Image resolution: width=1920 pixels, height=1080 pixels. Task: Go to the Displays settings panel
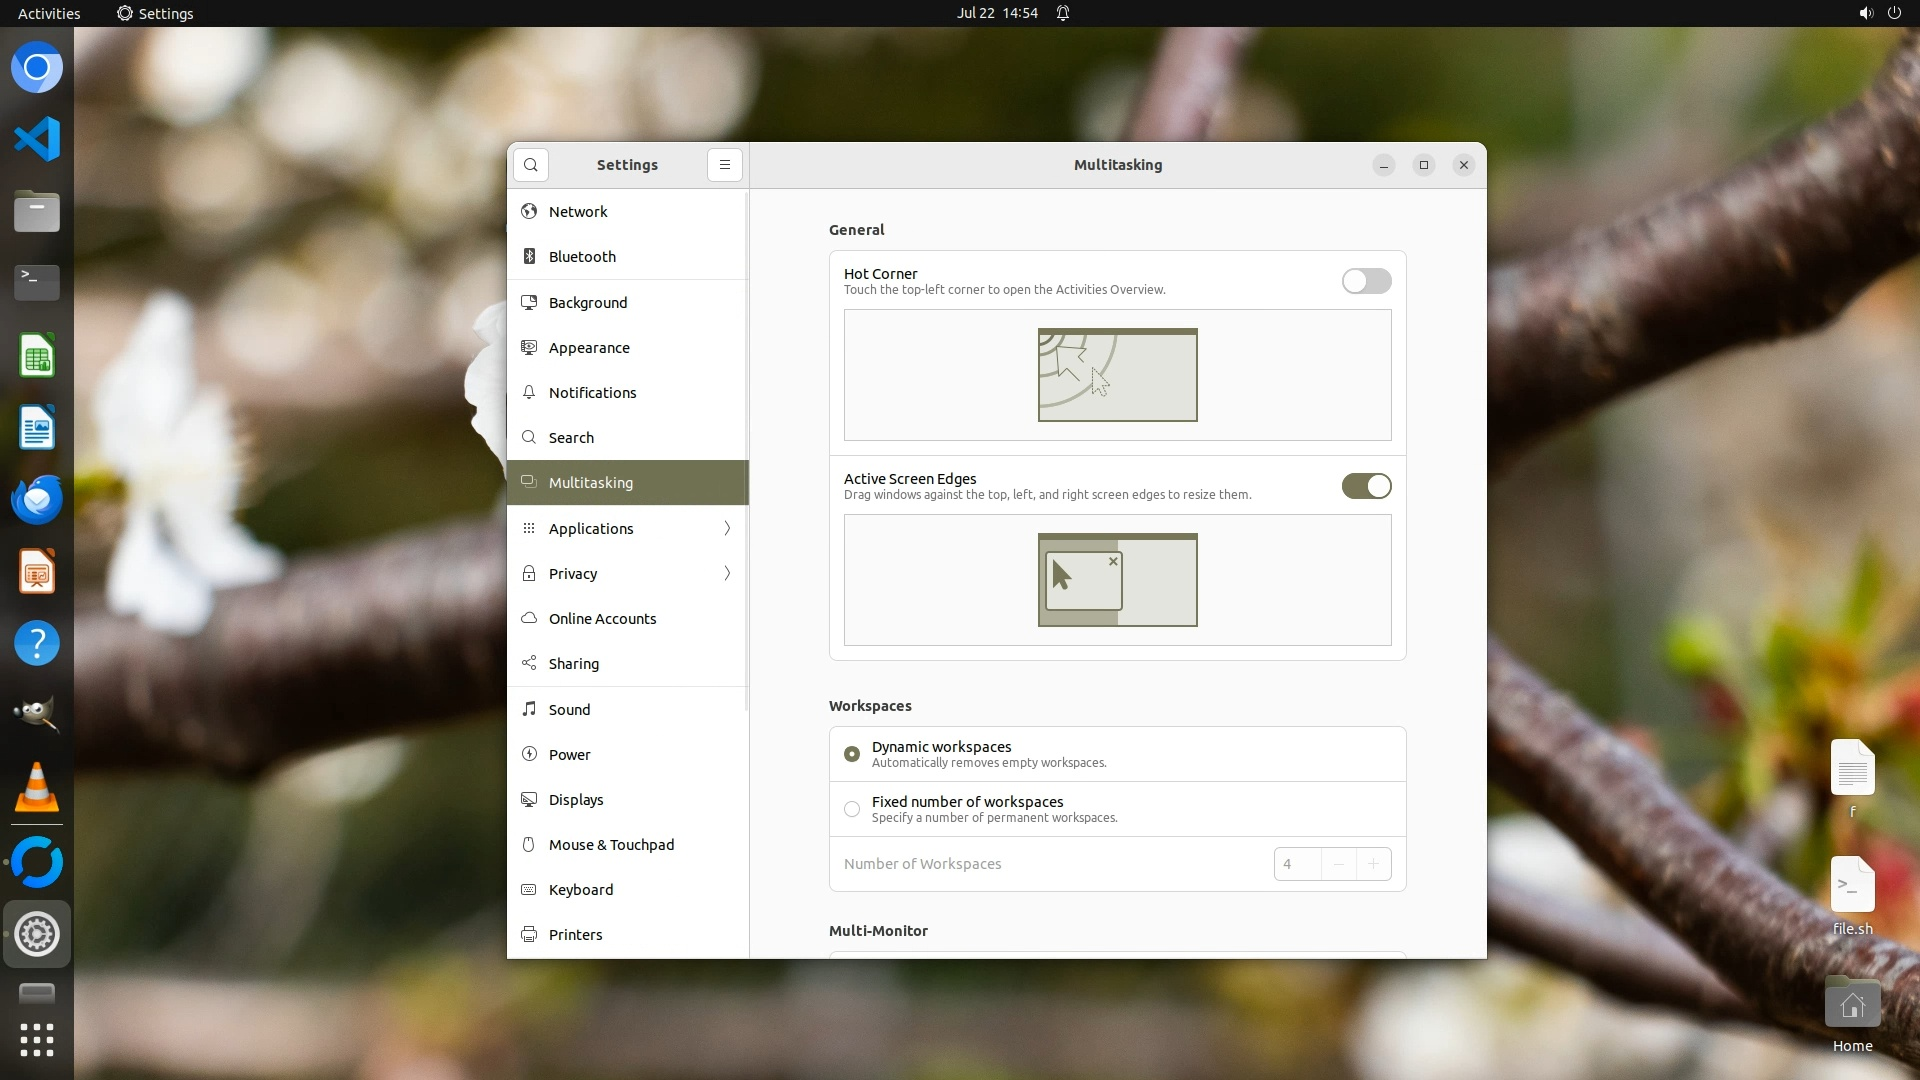[576, 800]
